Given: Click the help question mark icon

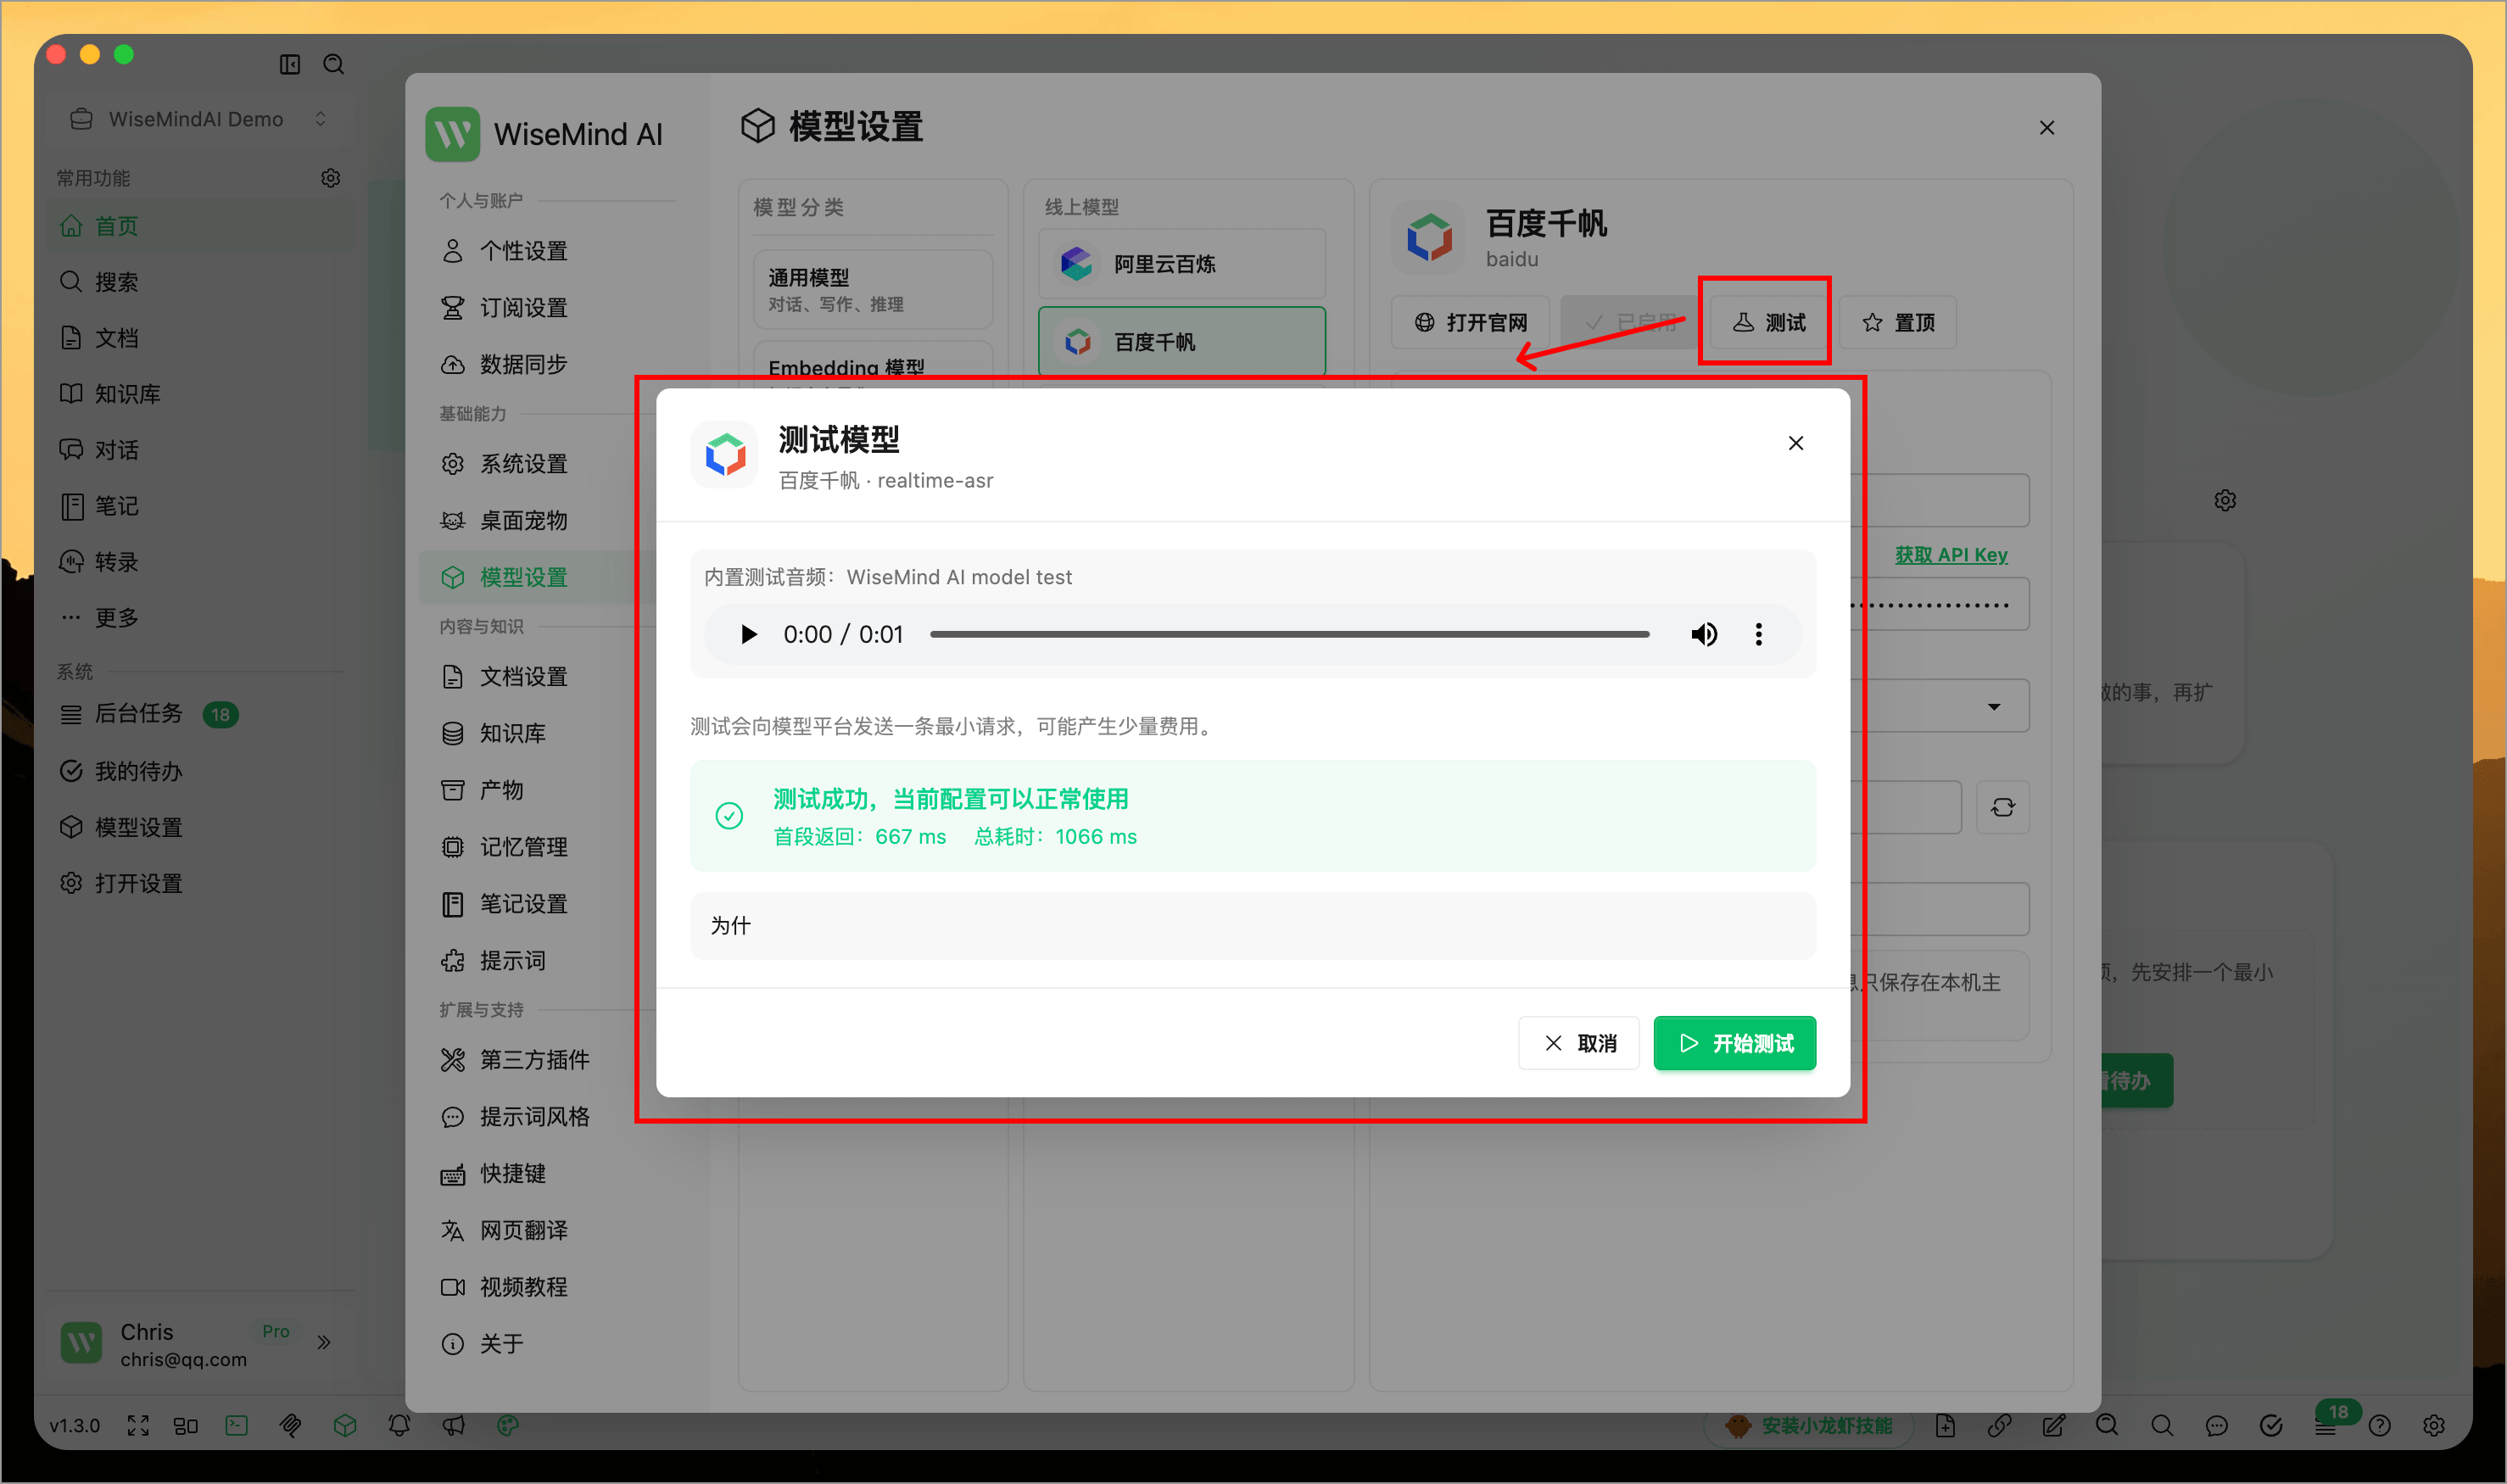Looking at the screenshot, I should 2380,1426.
